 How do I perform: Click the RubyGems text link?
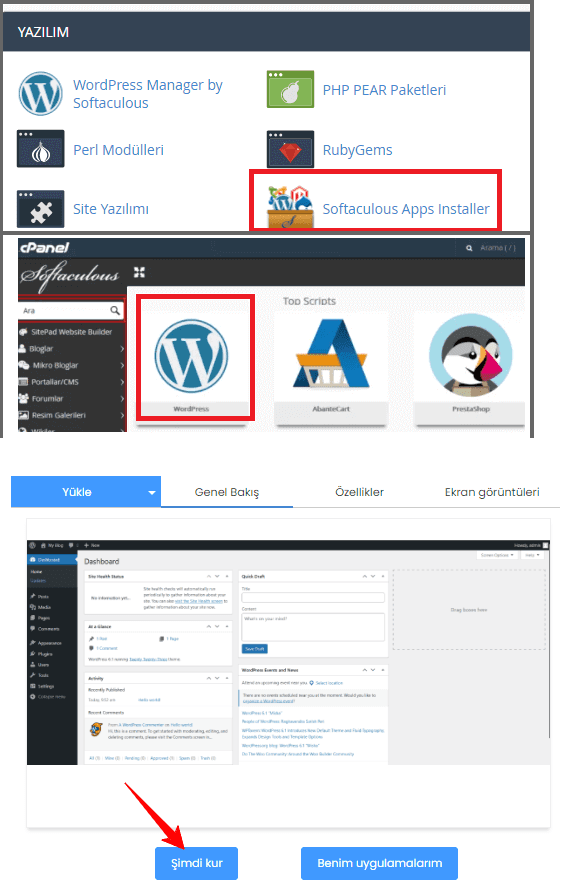(x=357, y=150)
